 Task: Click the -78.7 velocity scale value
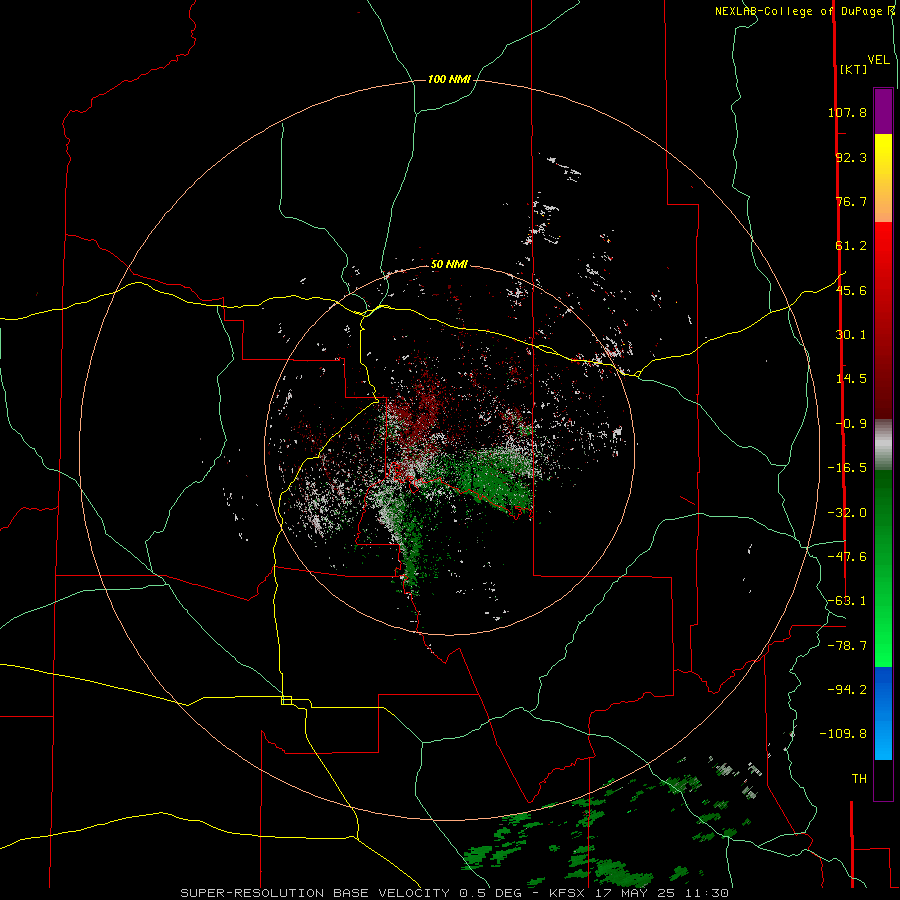point(847,646)
